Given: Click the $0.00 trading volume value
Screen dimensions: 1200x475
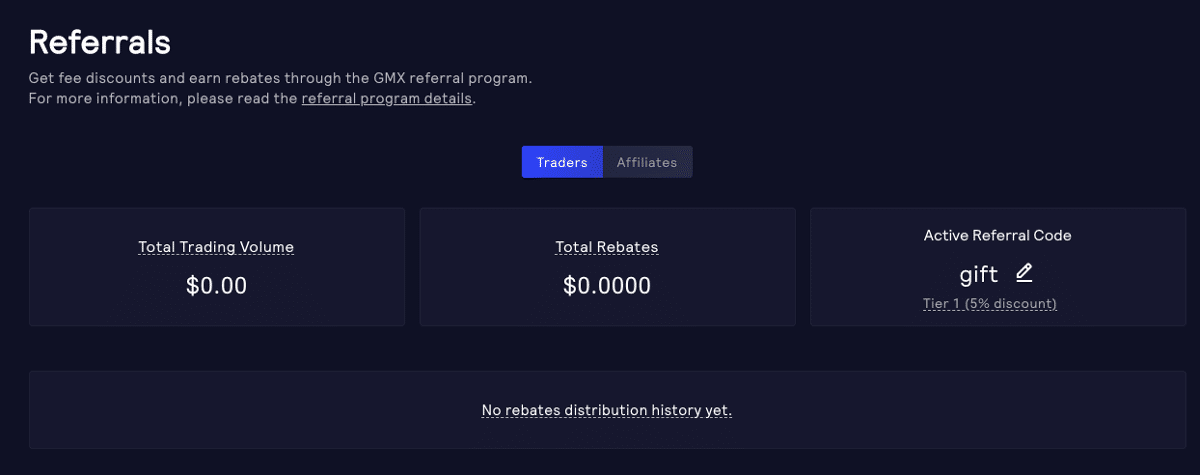Looking at the screenshot, I should click(x=216, y=286).
